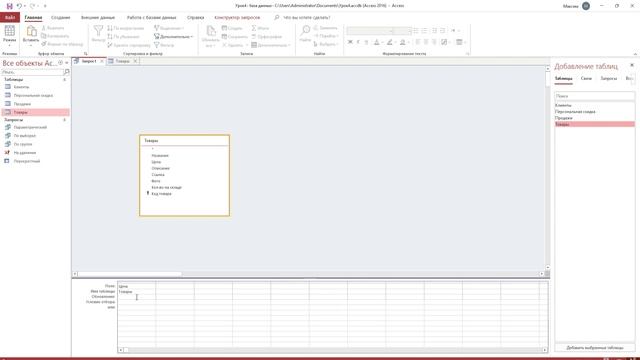Open По выборке query in navigation pane
640x360 pixels.
tap(24, 136)
